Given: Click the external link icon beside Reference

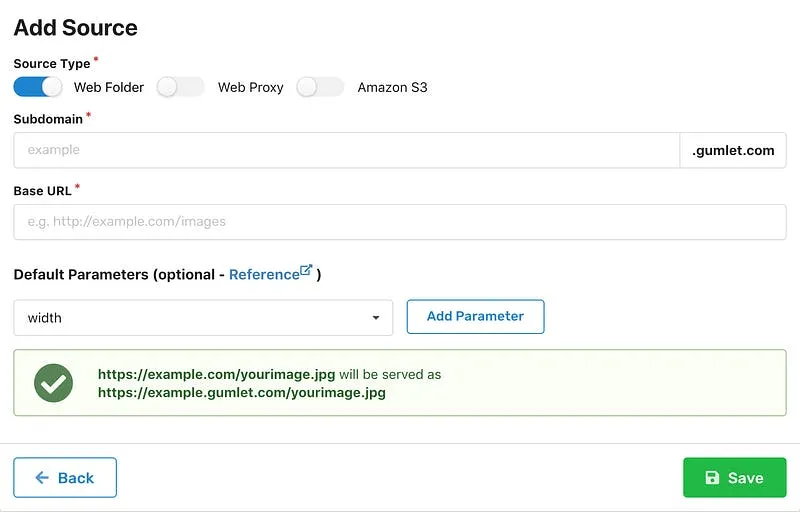Looking at the screenshot, I should [x=306, y=270].
